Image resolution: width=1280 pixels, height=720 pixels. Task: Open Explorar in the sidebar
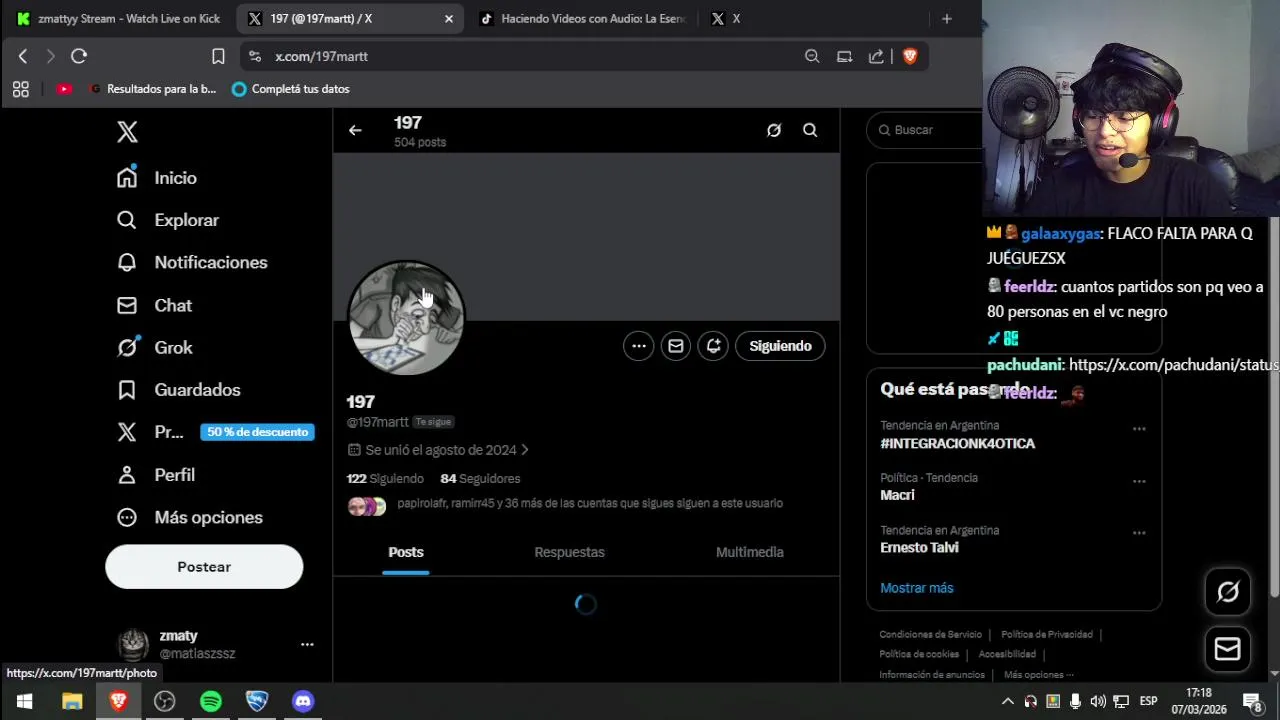pyautogui.click(x=167, y=220)
